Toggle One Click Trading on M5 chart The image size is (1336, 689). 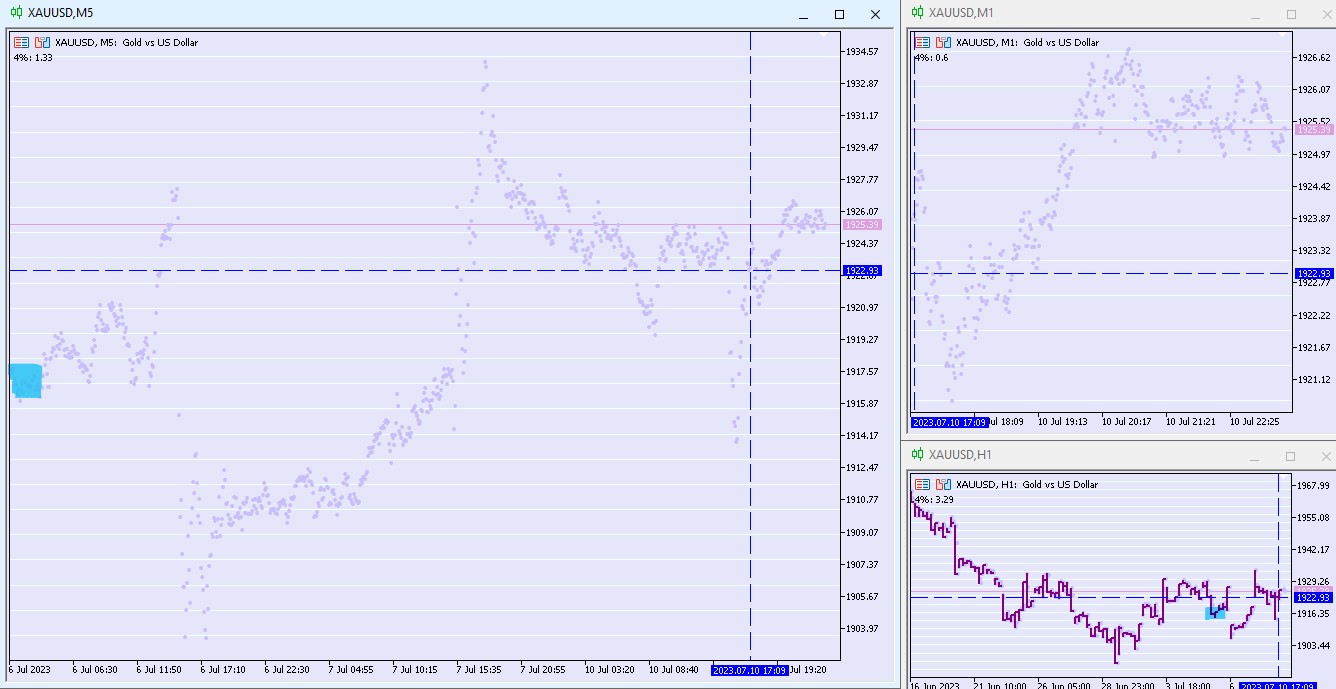click(x=21, y=43)
